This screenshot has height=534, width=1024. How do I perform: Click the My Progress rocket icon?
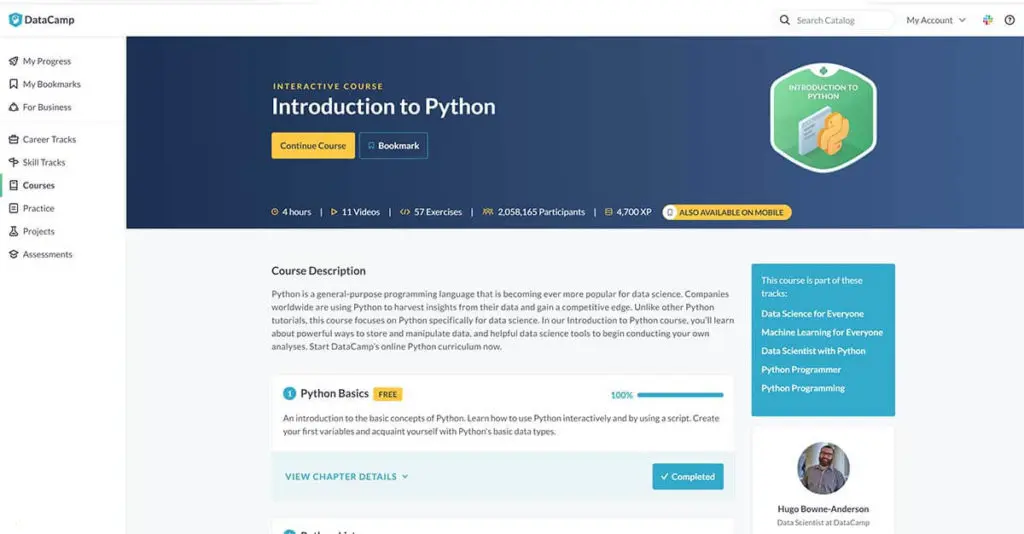click(x=13, y=61)
